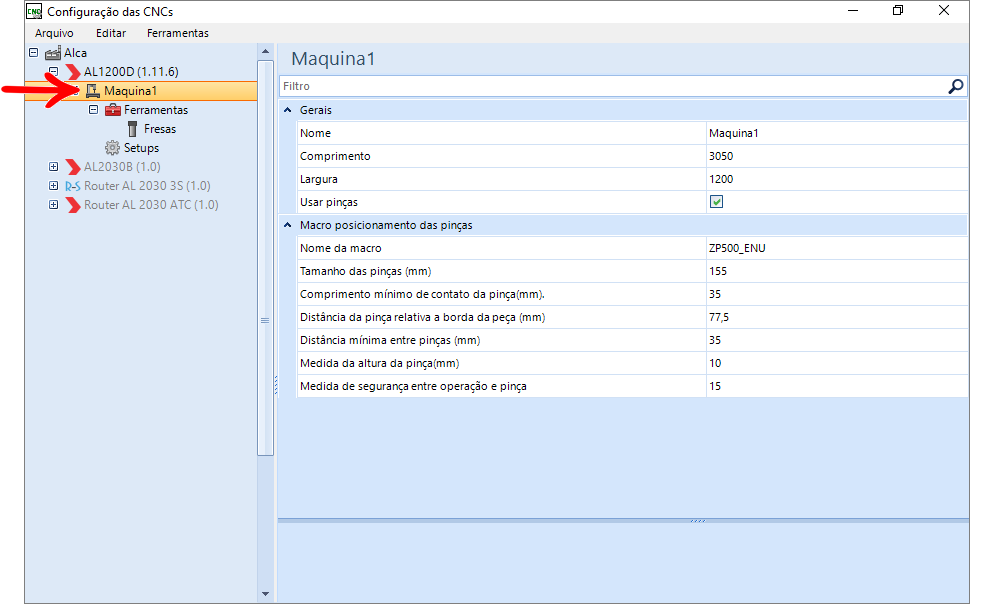Click the Ferramentas red toolbox icon
The image size is (981, 609).
(x=113, y=110)
